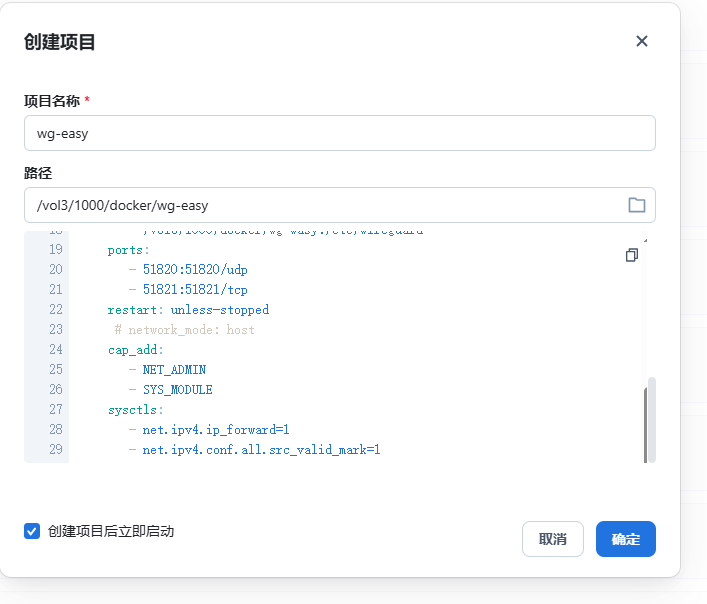Click the commented network_mode: host line
This screenshot has width=707, height=604.
185,330
